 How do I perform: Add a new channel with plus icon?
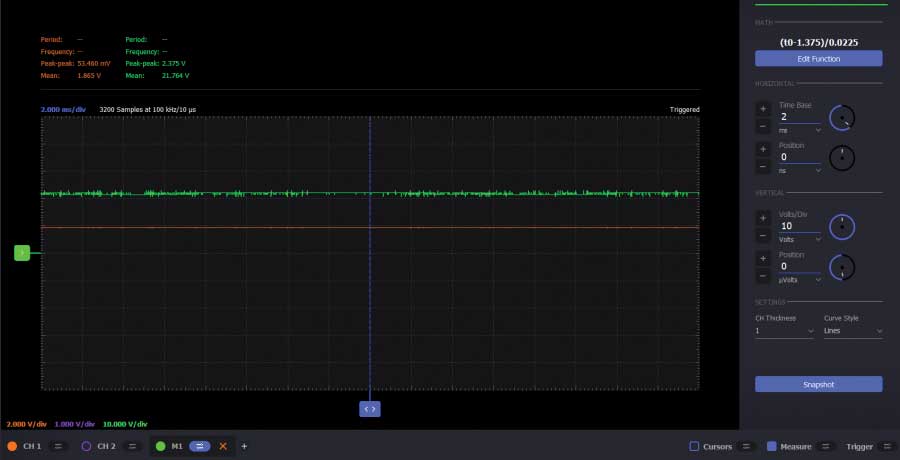pos(244,446)
